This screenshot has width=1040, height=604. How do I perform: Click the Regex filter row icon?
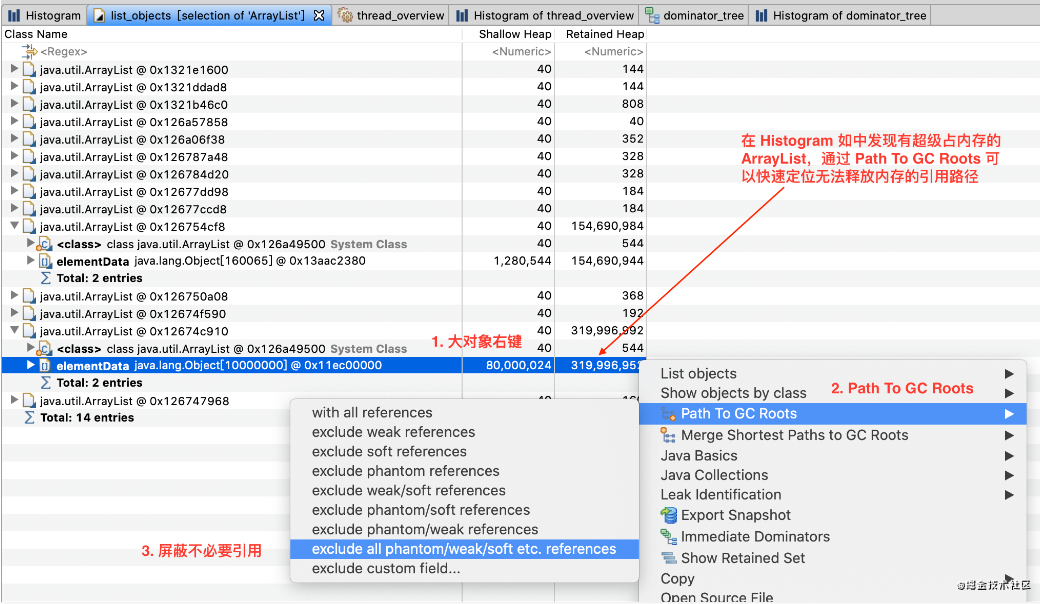pyautogui.click(x=29, y=51)
